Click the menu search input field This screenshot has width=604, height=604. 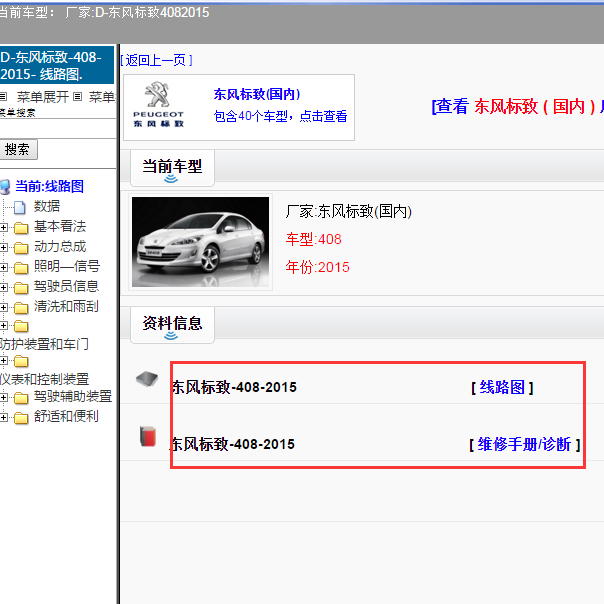pos(58,129)
